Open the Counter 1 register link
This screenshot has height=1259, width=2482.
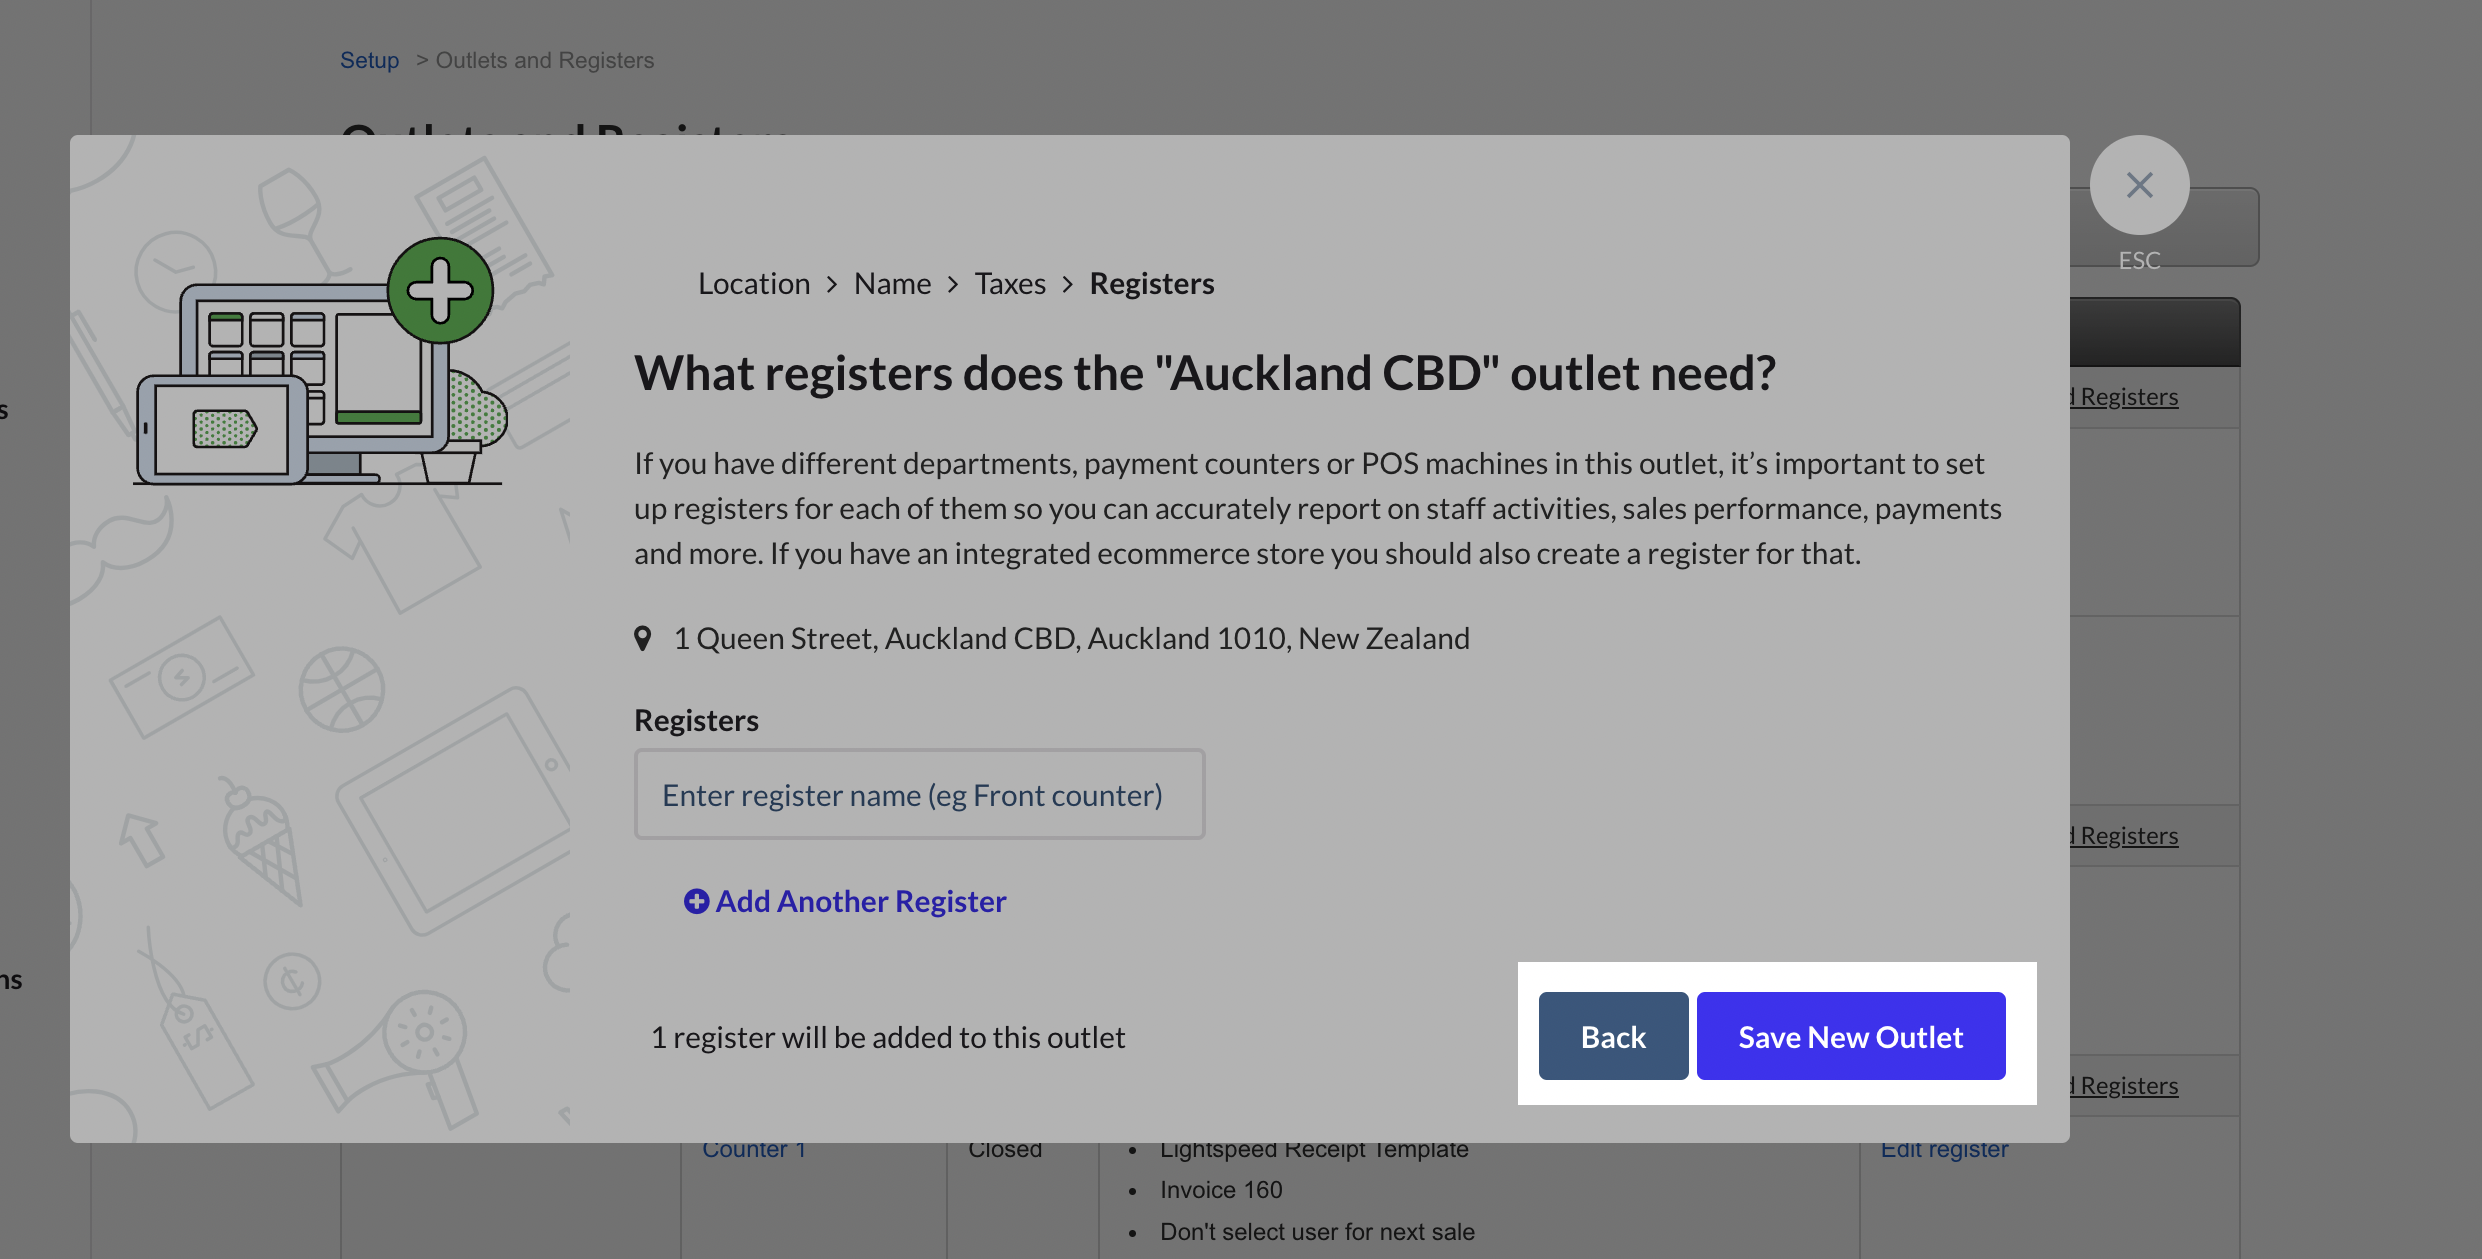click(754, 1150)
